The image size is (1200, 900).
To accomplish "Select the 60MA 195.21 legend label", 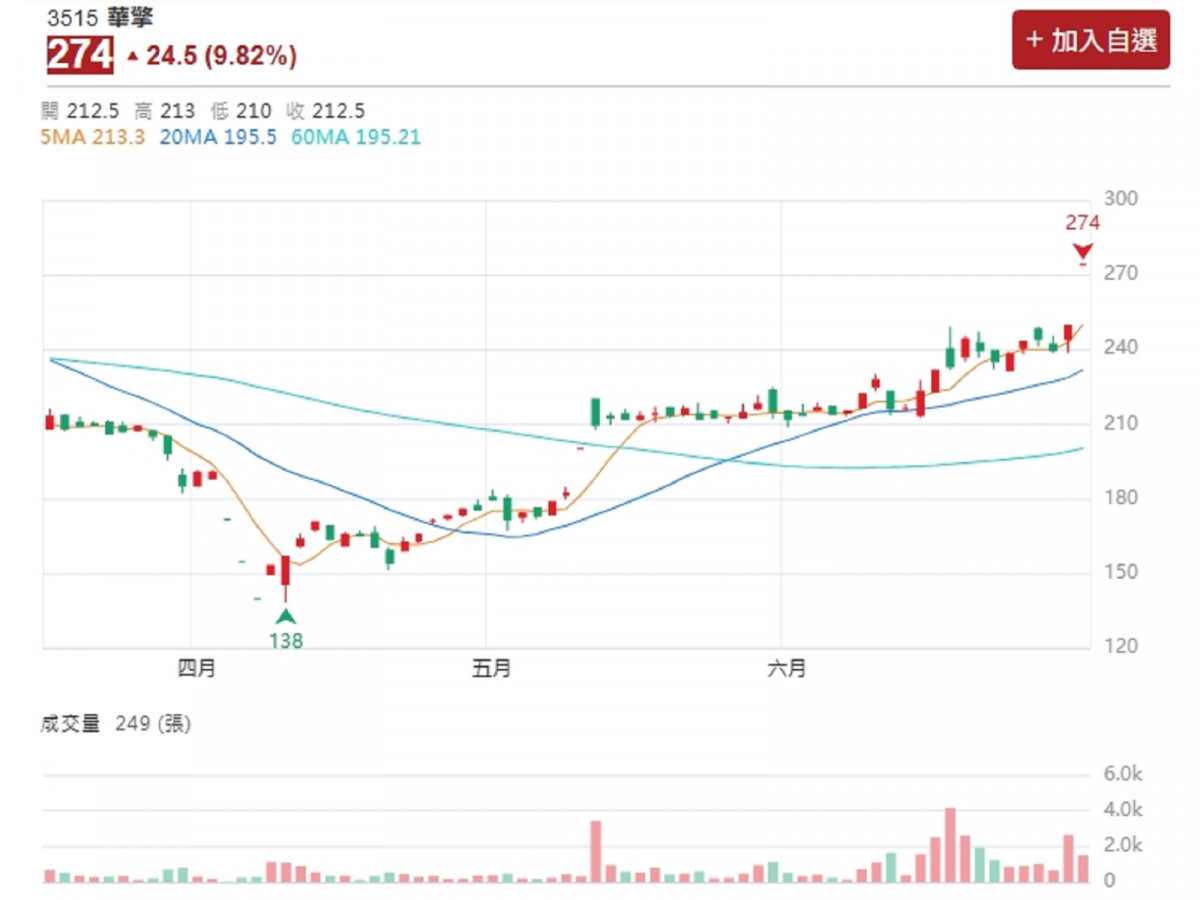I will click(x=356, y=138).
